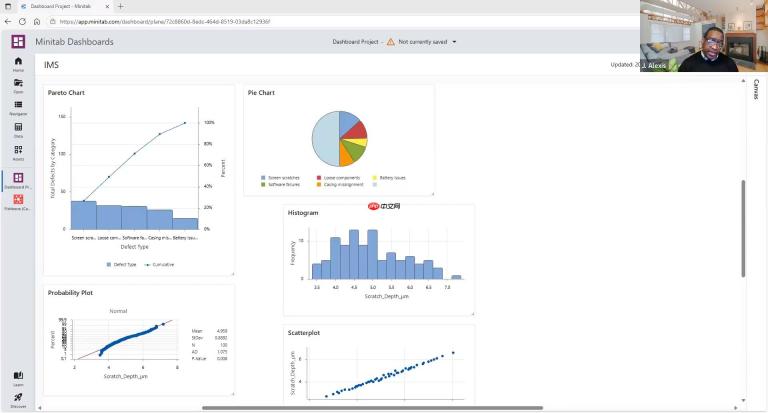Select the Probability Plot title
The width and height of the screenshot is (768, 413).
70,292
